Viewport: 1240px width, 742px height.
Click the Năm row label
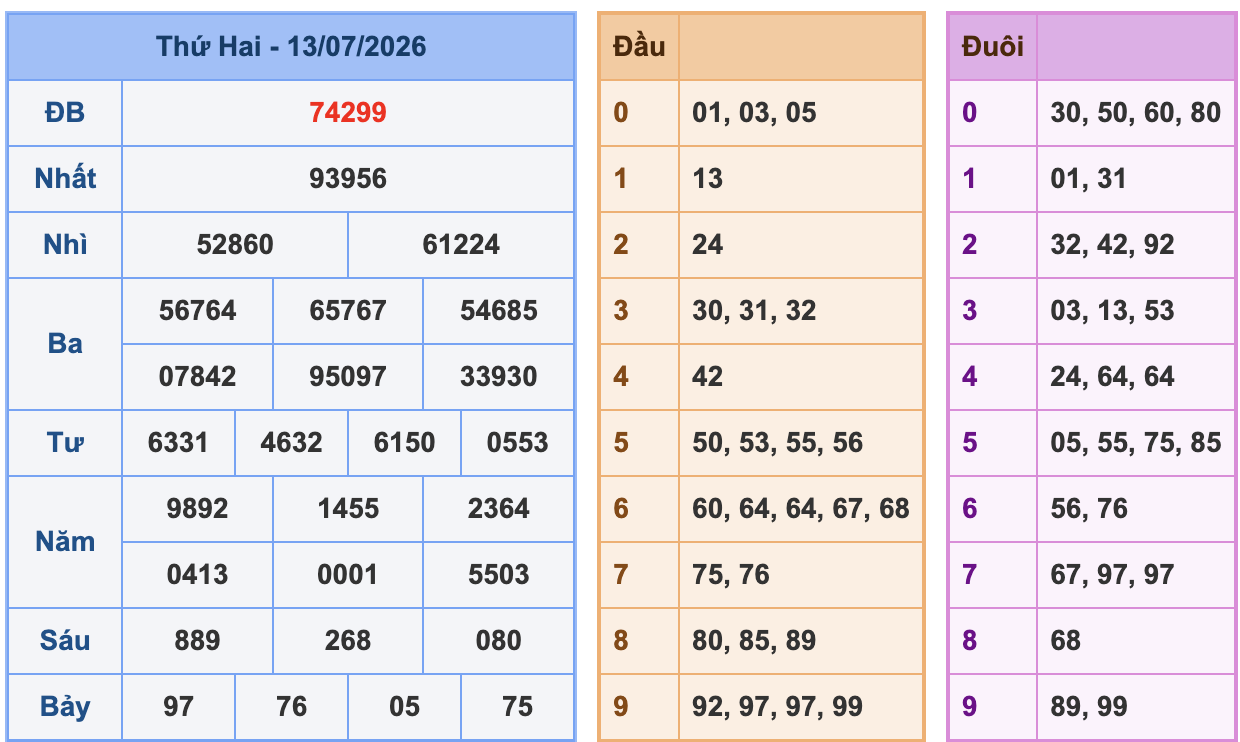(65, 542)
